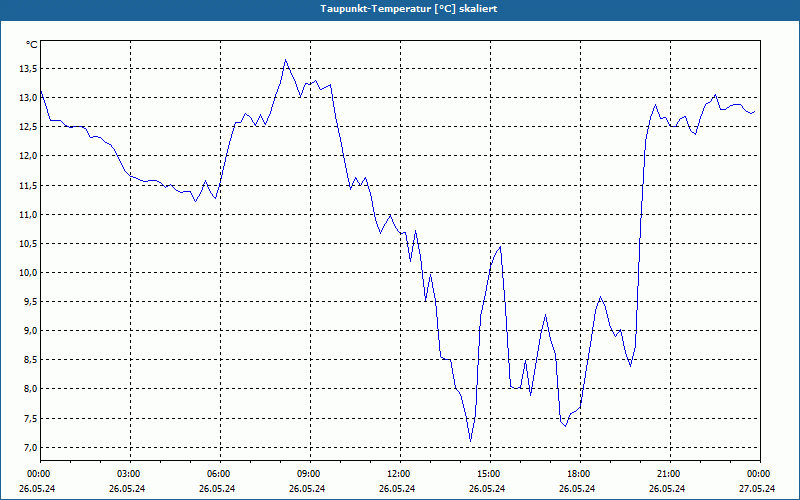Click the 15:00 time axis label
The height and width of the screenshot is (500, 800).
[490, 474]
